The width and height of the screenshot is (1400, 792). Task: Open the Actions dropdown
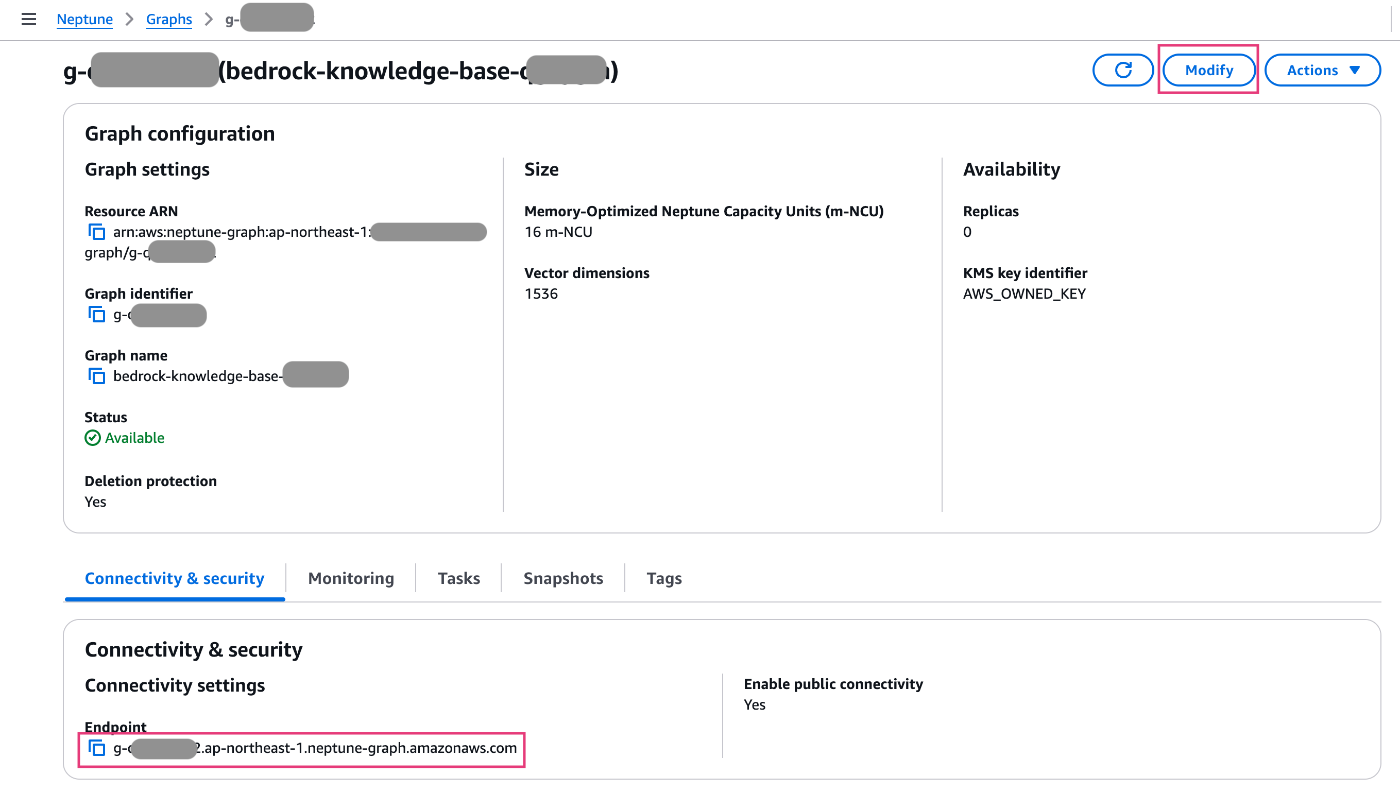[x=1323, y=70]
